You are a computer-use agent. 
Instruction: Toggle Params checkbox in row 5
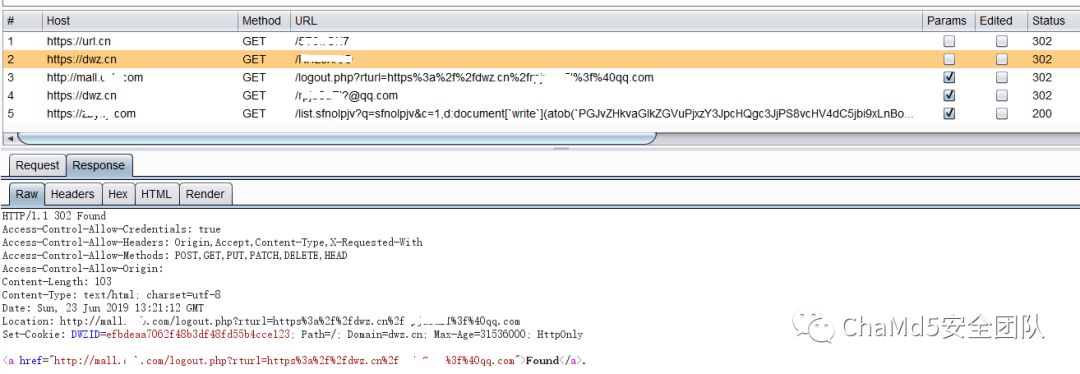(949, 113)
